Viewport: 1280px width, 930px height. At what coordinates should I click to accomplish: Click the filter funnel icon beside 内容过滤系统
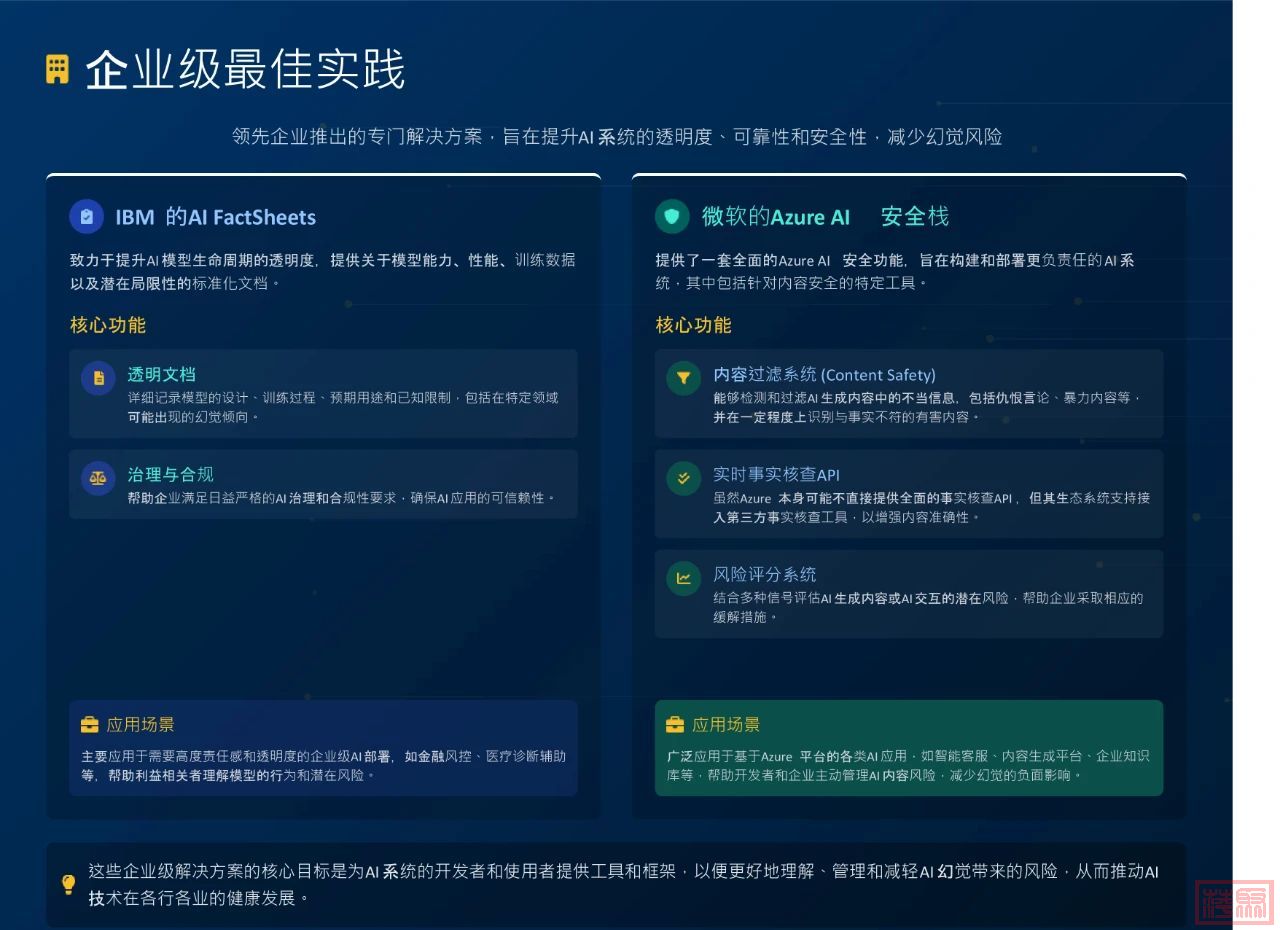684,378
